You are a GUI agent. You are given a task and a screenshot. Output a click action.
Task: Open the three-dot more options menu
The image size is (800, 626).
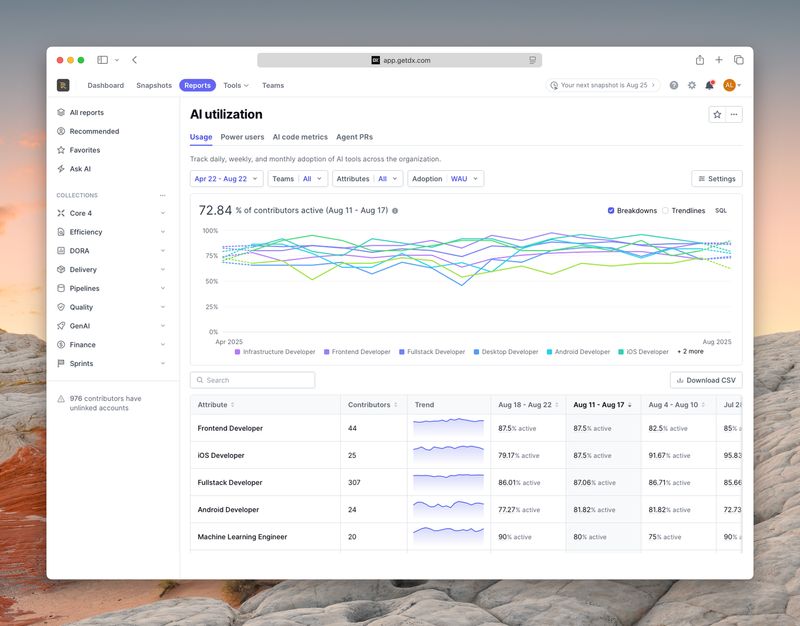coord(734,115)
